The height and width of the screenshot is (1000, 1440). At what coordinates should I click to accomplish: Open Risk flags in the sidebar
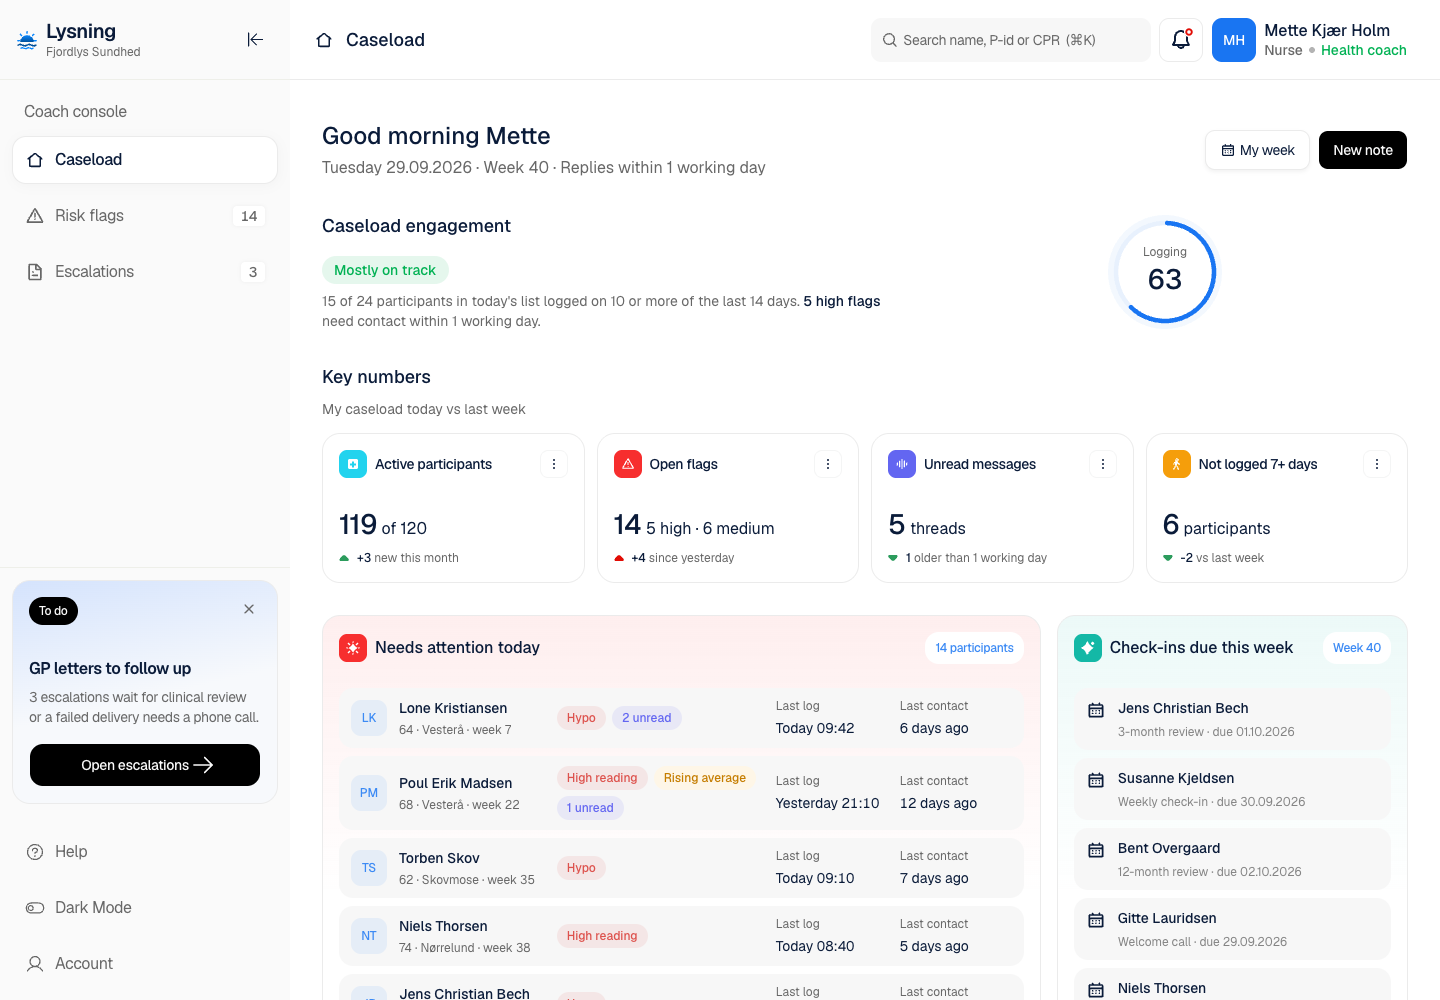click(145, 216)
